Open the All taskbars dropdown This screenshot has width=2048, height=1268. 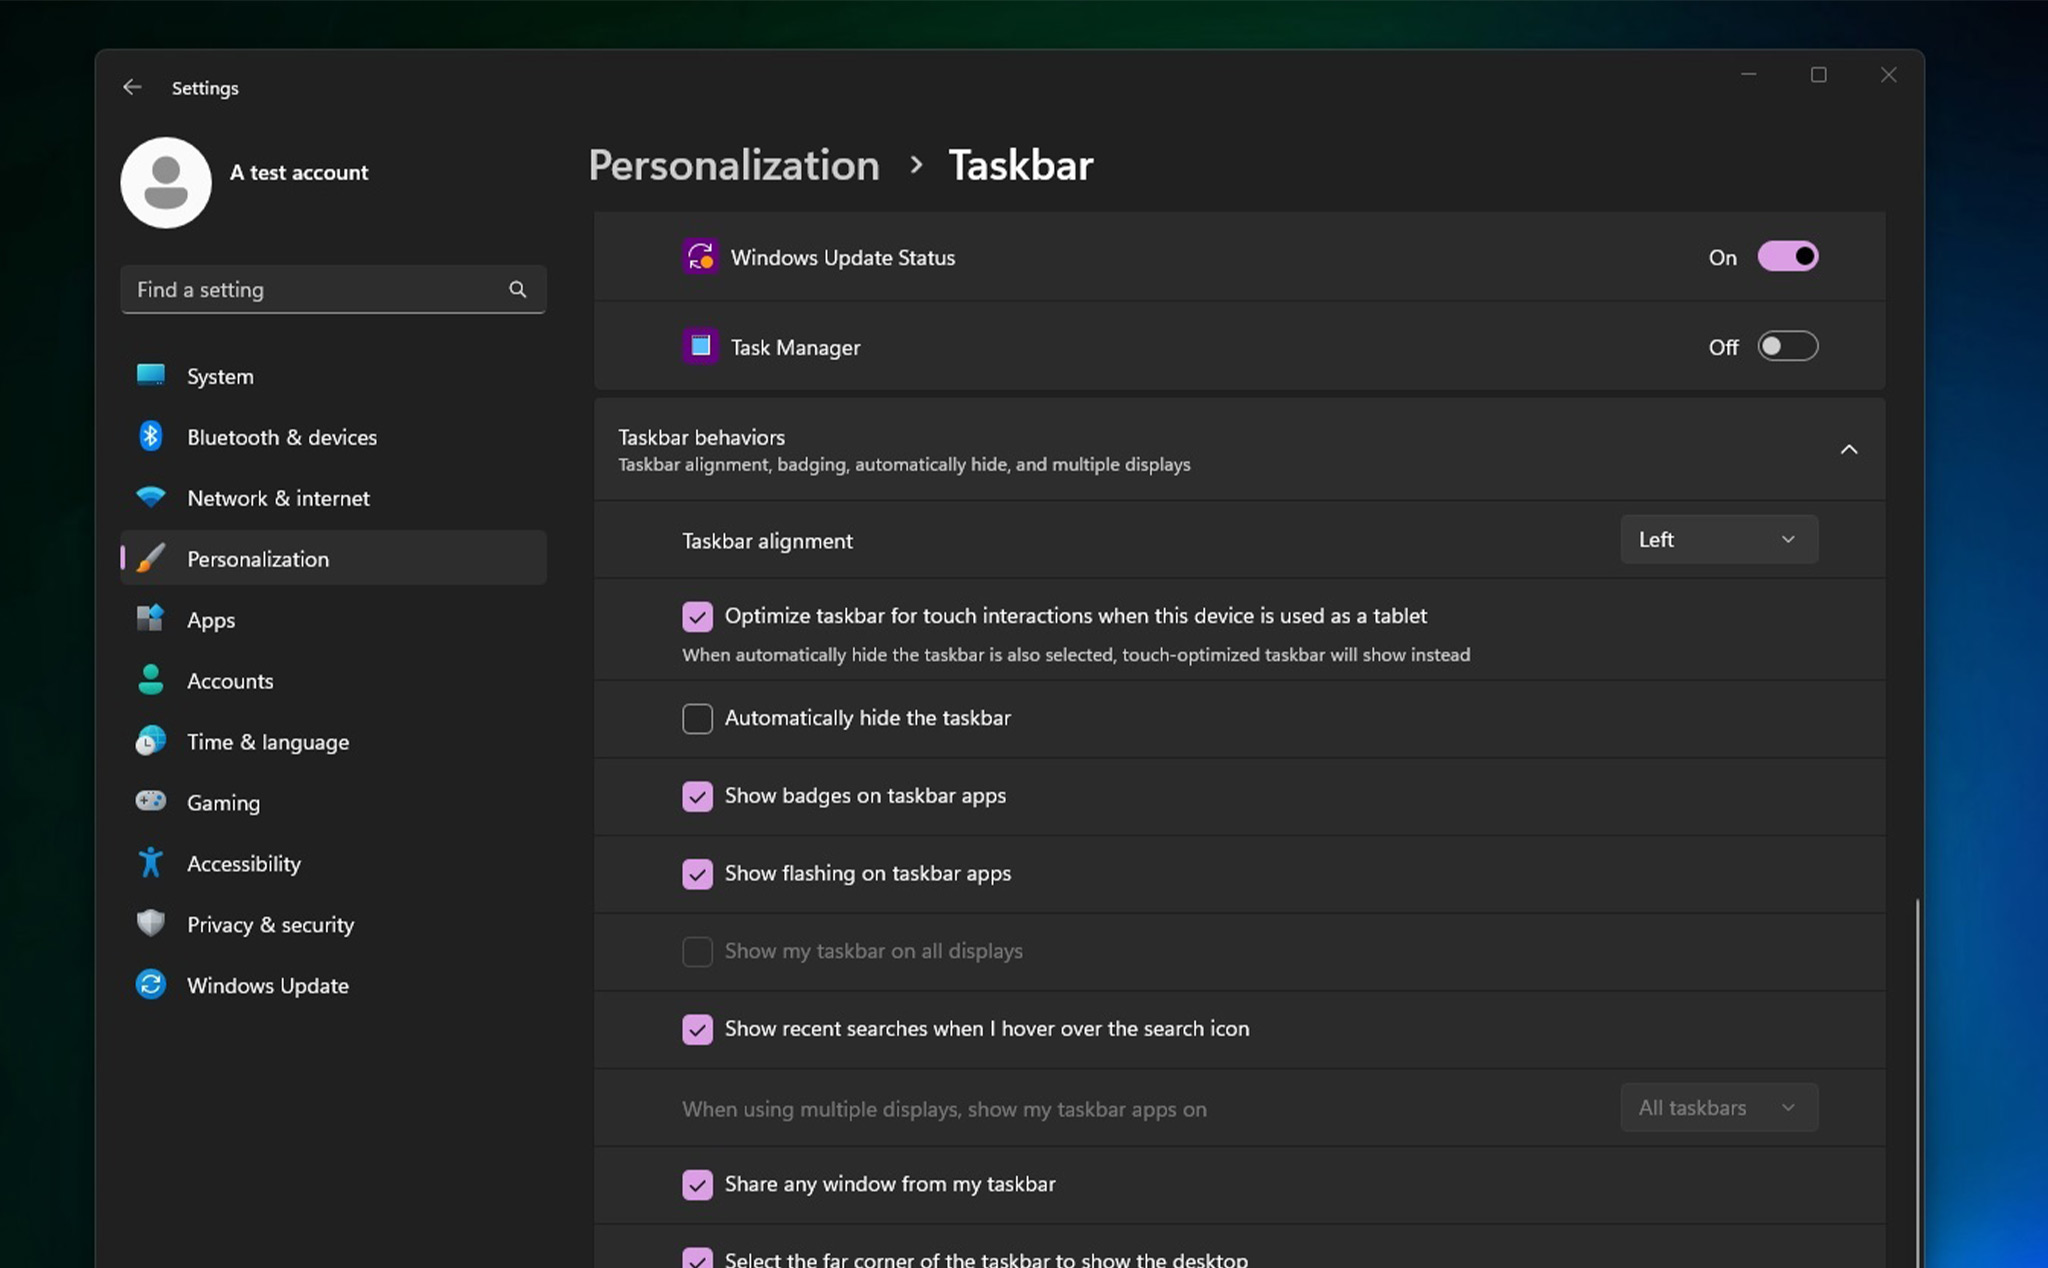click(x=1718, y=1108)
